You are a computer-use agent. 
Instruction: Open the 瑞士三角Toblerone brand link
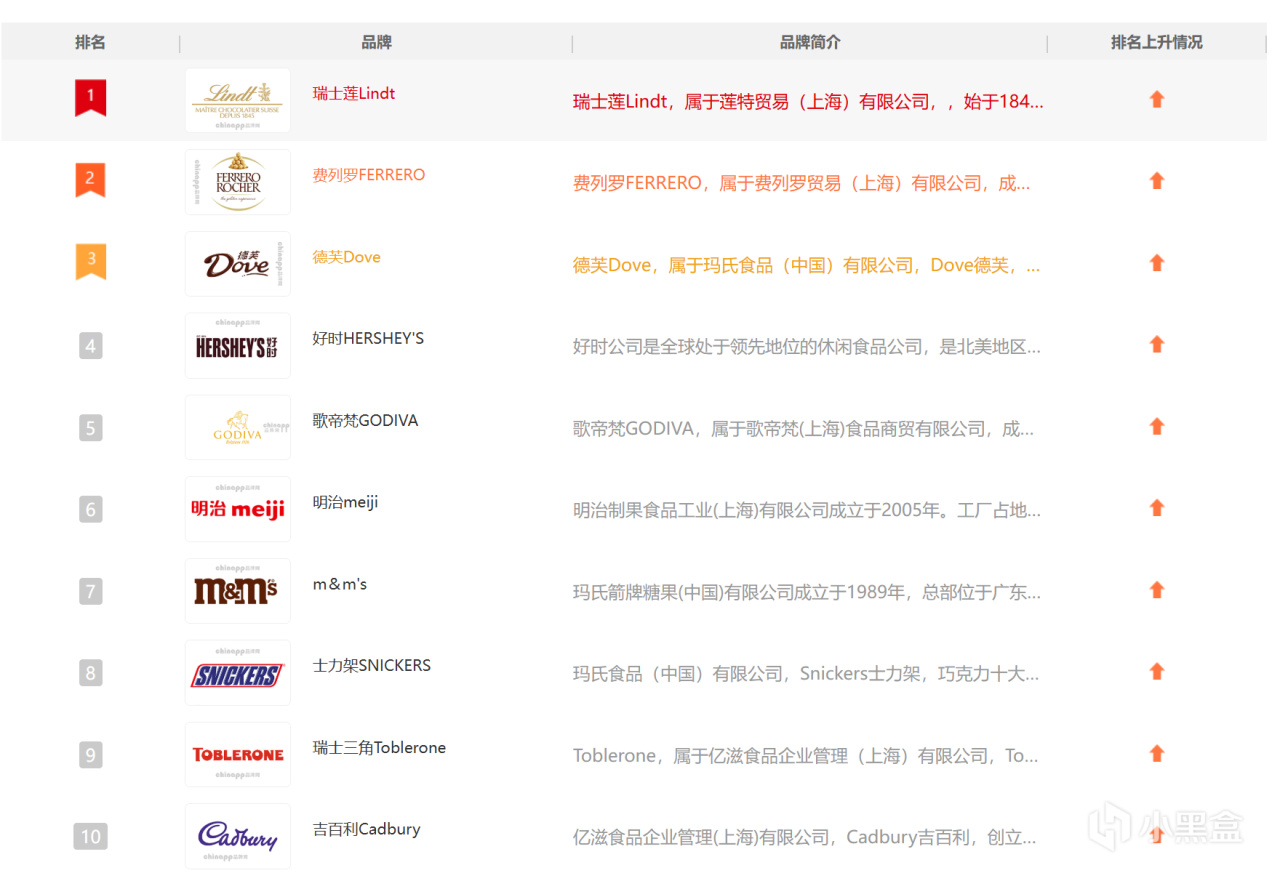[379, 748]
